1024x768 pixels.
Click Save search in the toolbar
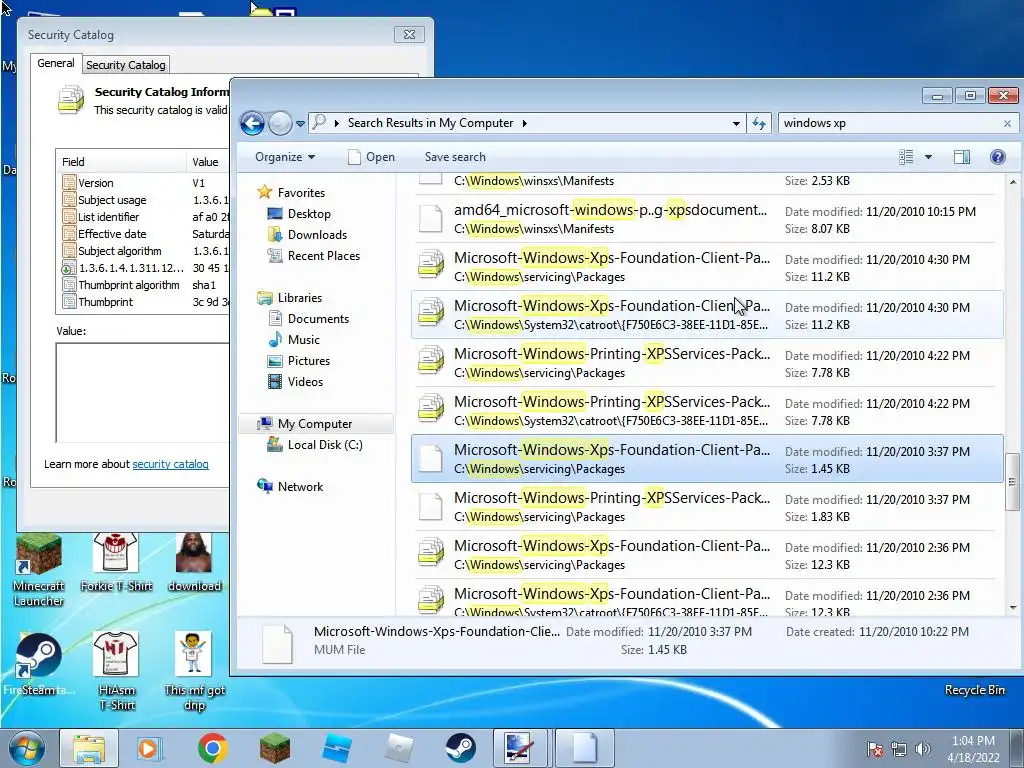(455, 157)
